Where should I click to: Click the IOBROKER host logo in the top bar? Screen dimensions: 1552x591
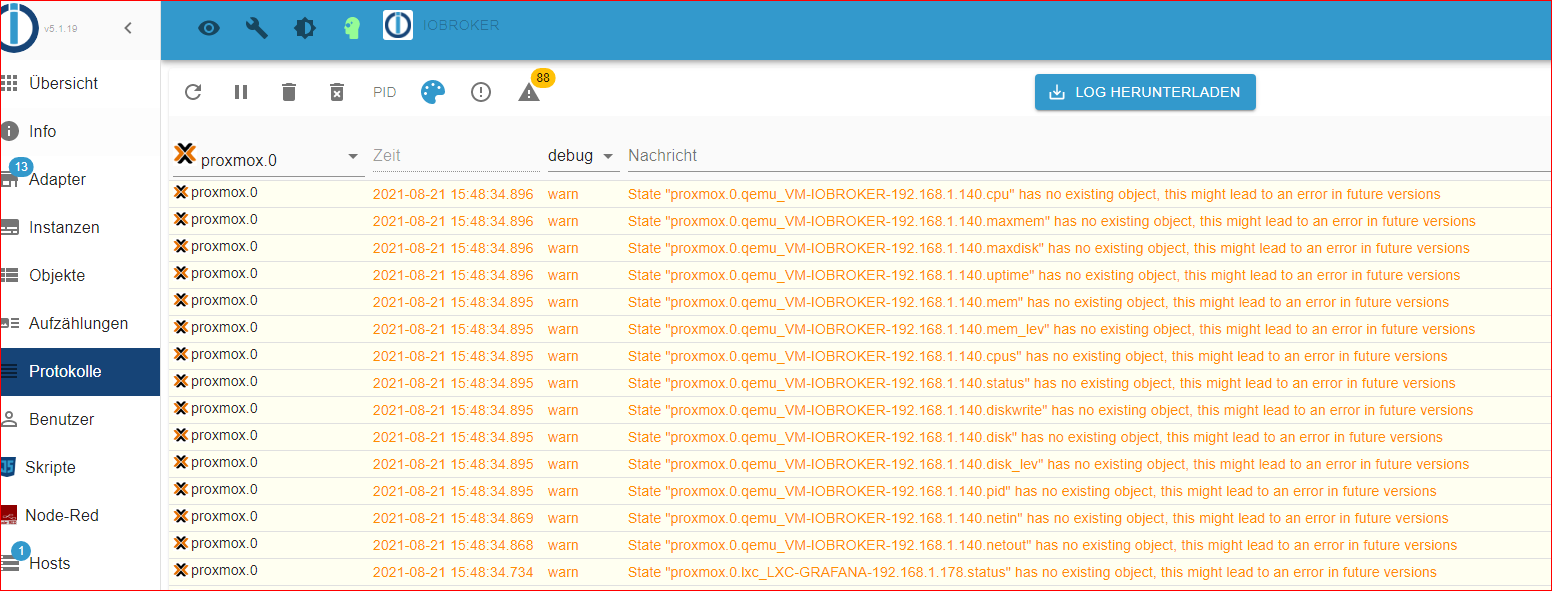pyautogui.click(x=398, y=26)
